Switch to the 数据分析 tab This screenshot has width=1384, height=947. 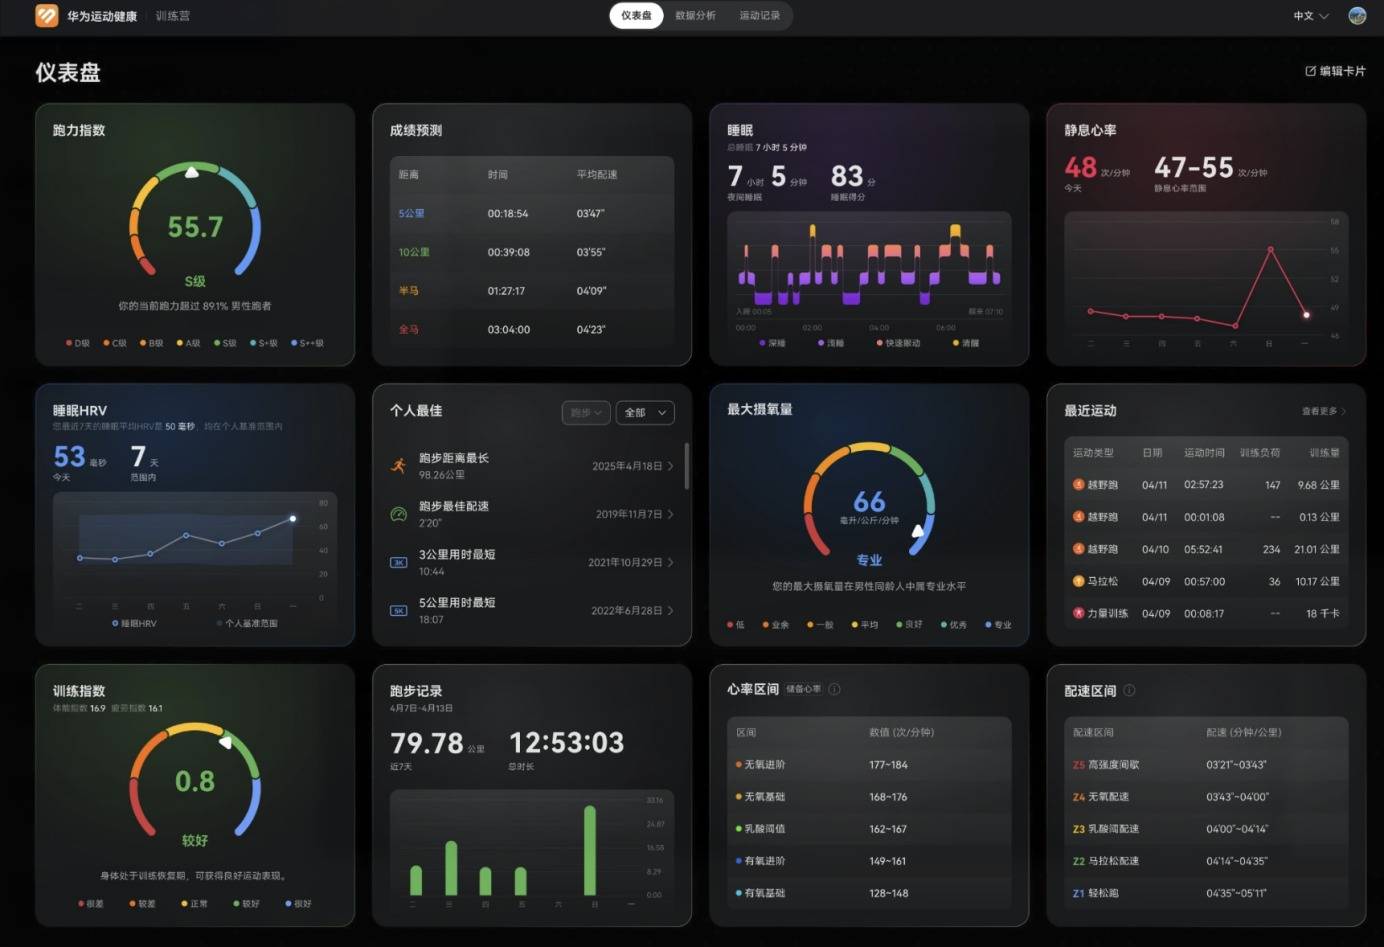(x=695, y=16)
